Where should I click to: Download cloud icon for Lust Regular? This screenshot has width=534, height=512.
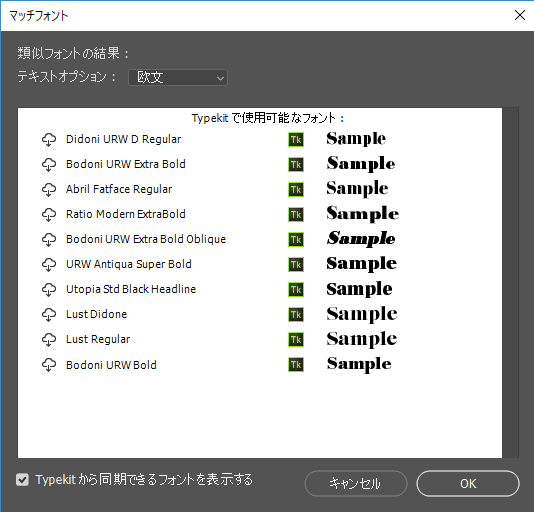tap(49, 340)
